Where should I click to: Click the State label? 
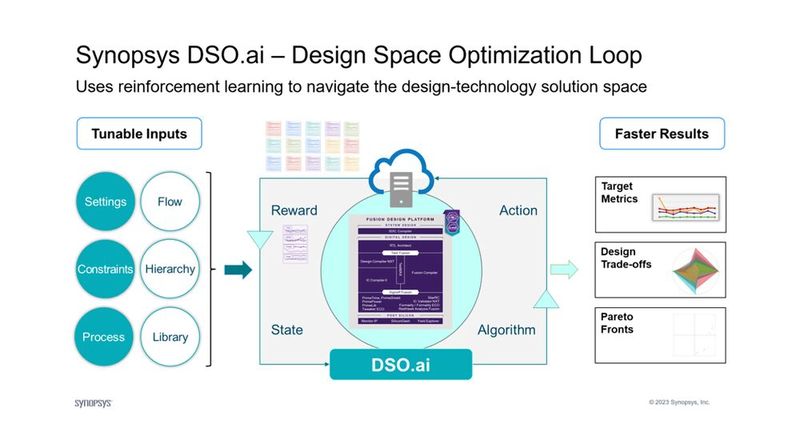pyautogui.click(x=287, y=330)
